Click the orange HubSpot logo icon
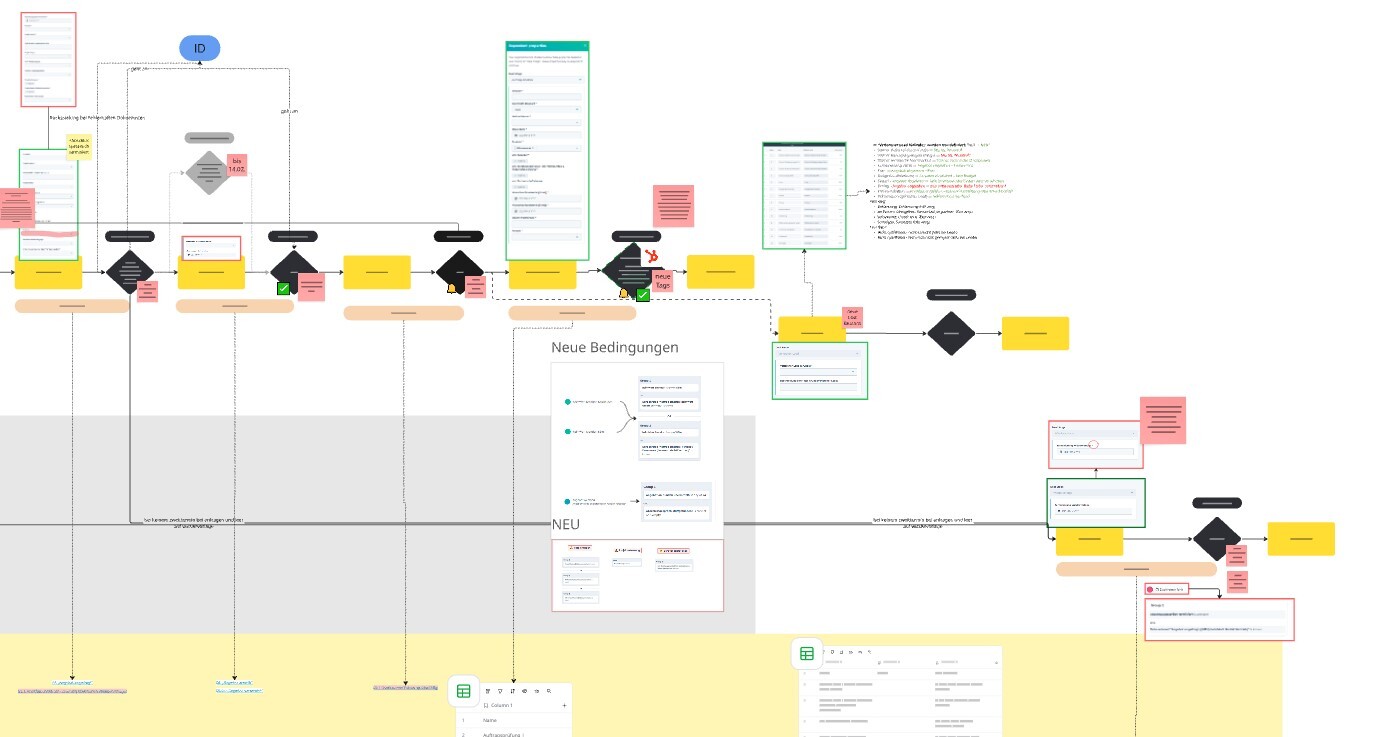Screen dimensions: 1390x737 [x=651, y=256]
